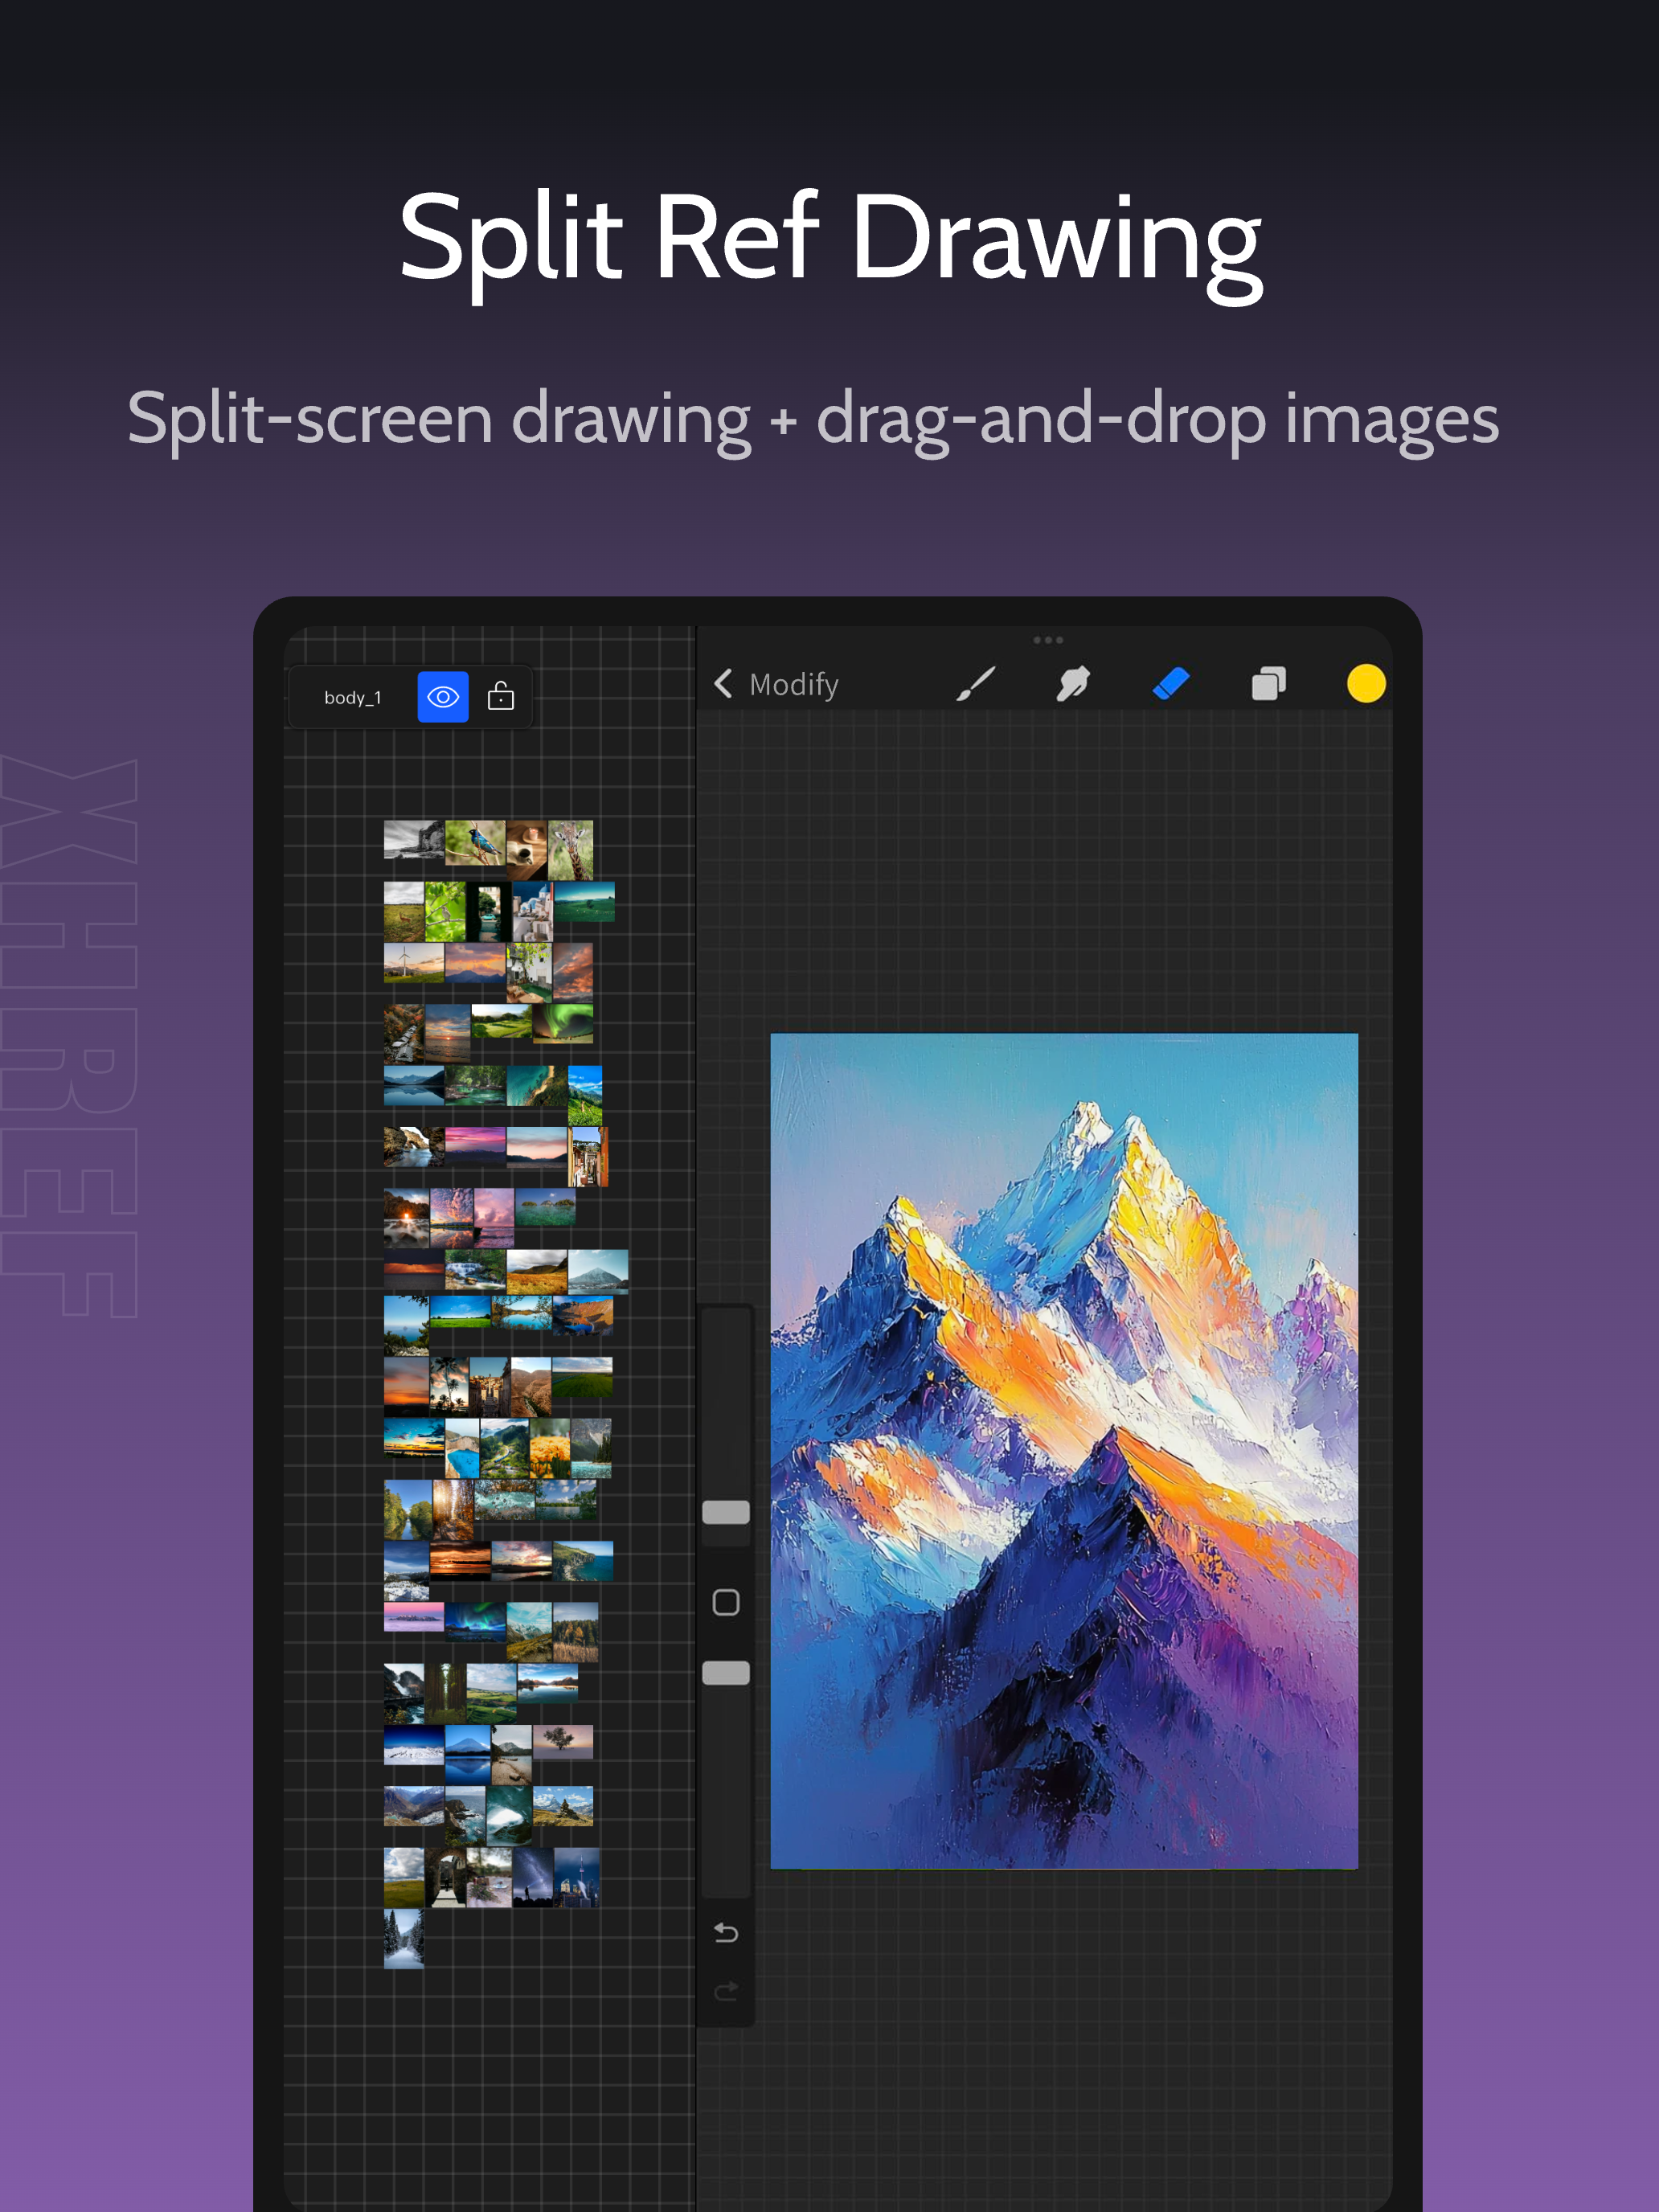Image resolution: width=1659 pixels, height=2212 pixels.
Task: Undo the last stroke
Action: point(726,1933)
